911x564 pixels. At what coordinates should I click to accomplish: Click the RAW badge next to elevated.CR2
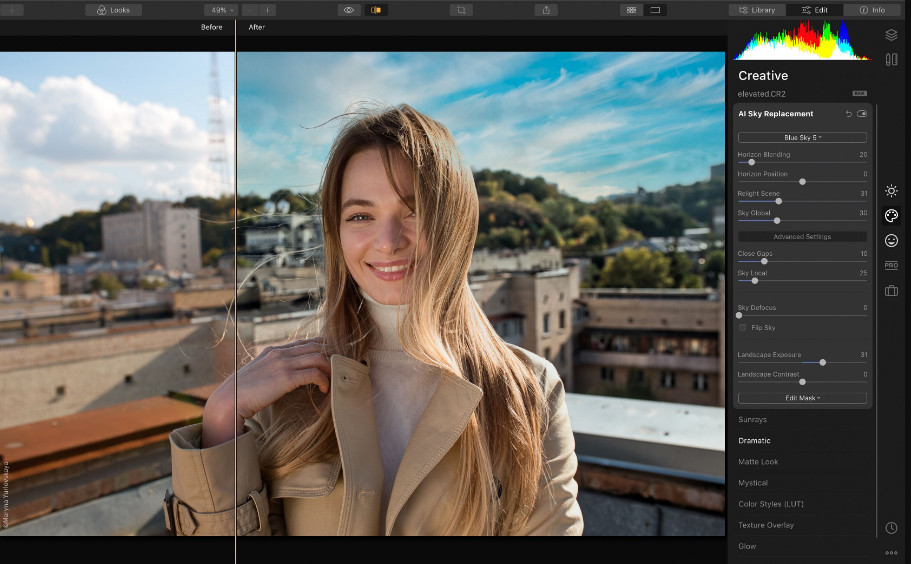[859, 94]
